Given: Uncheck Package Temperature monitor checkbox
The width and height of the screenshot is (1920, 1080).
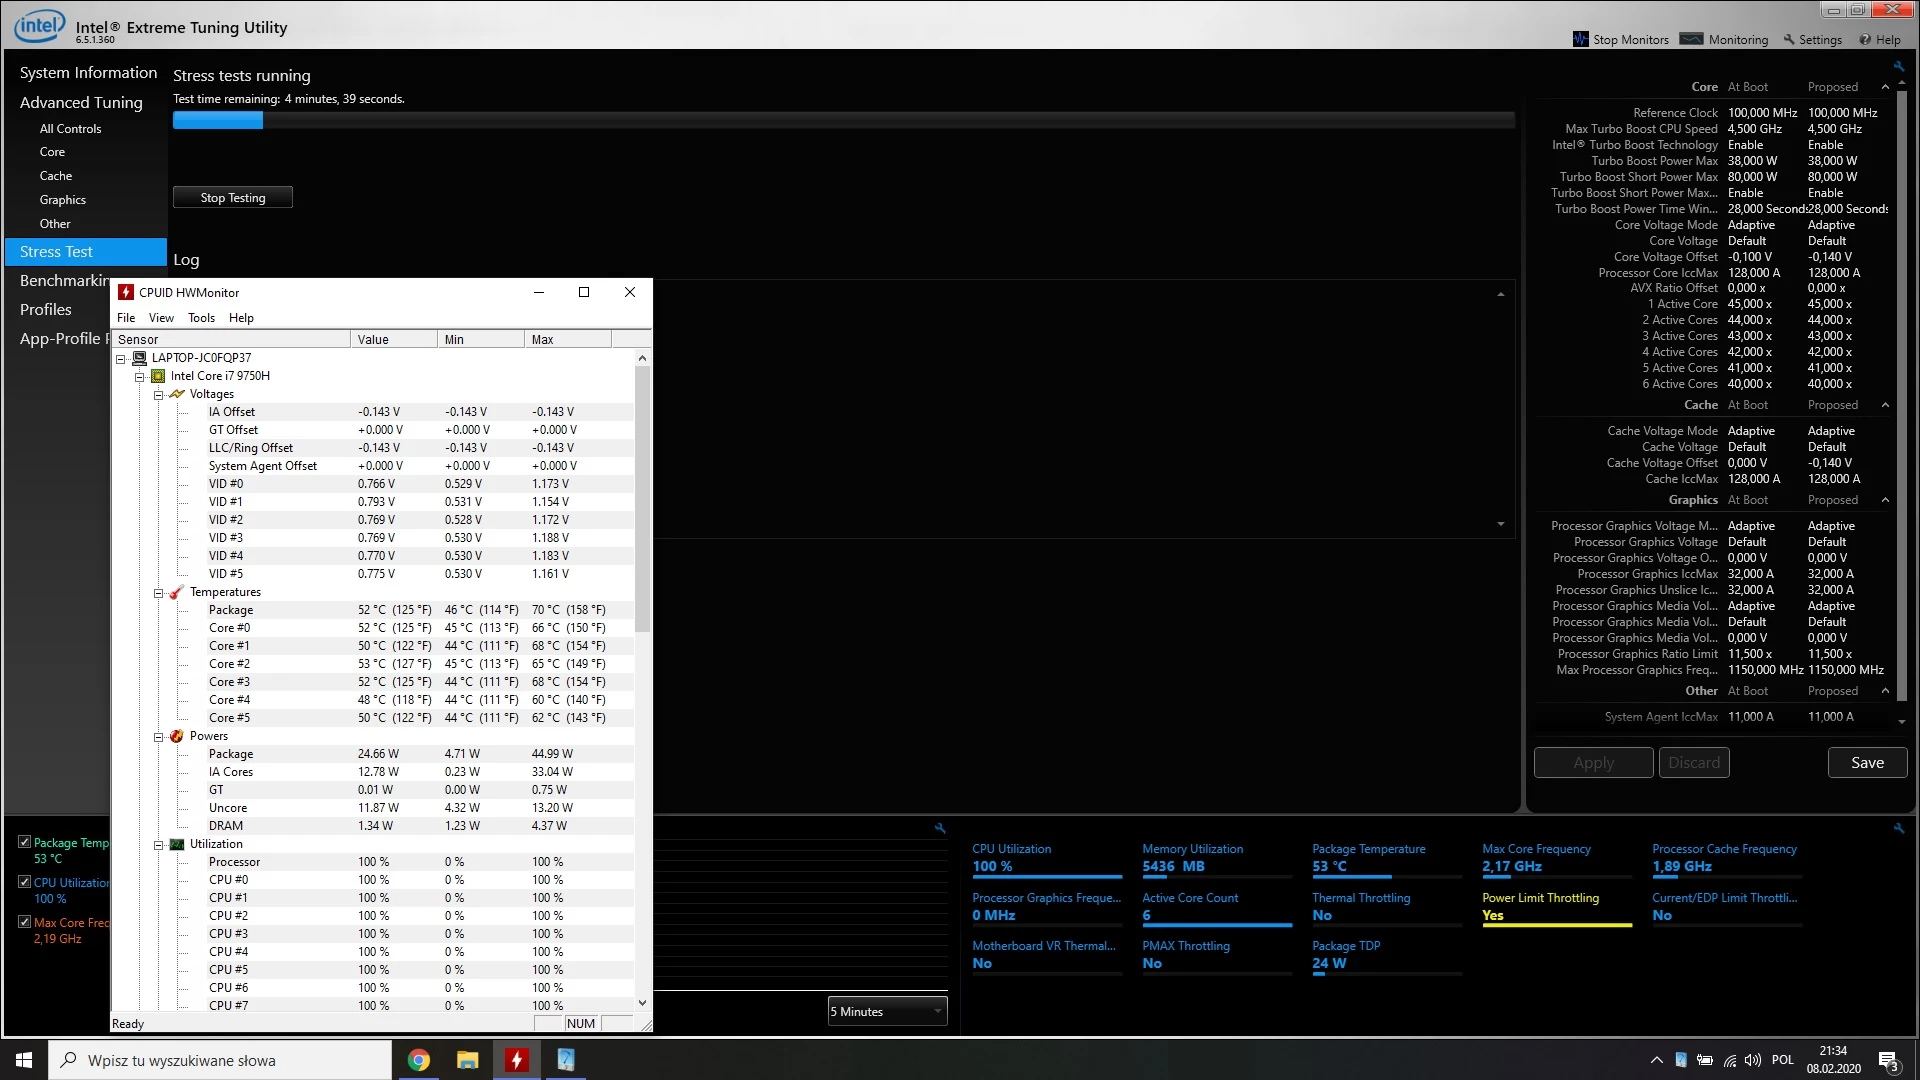Looking at the screenshot, I should coord(24,842).
